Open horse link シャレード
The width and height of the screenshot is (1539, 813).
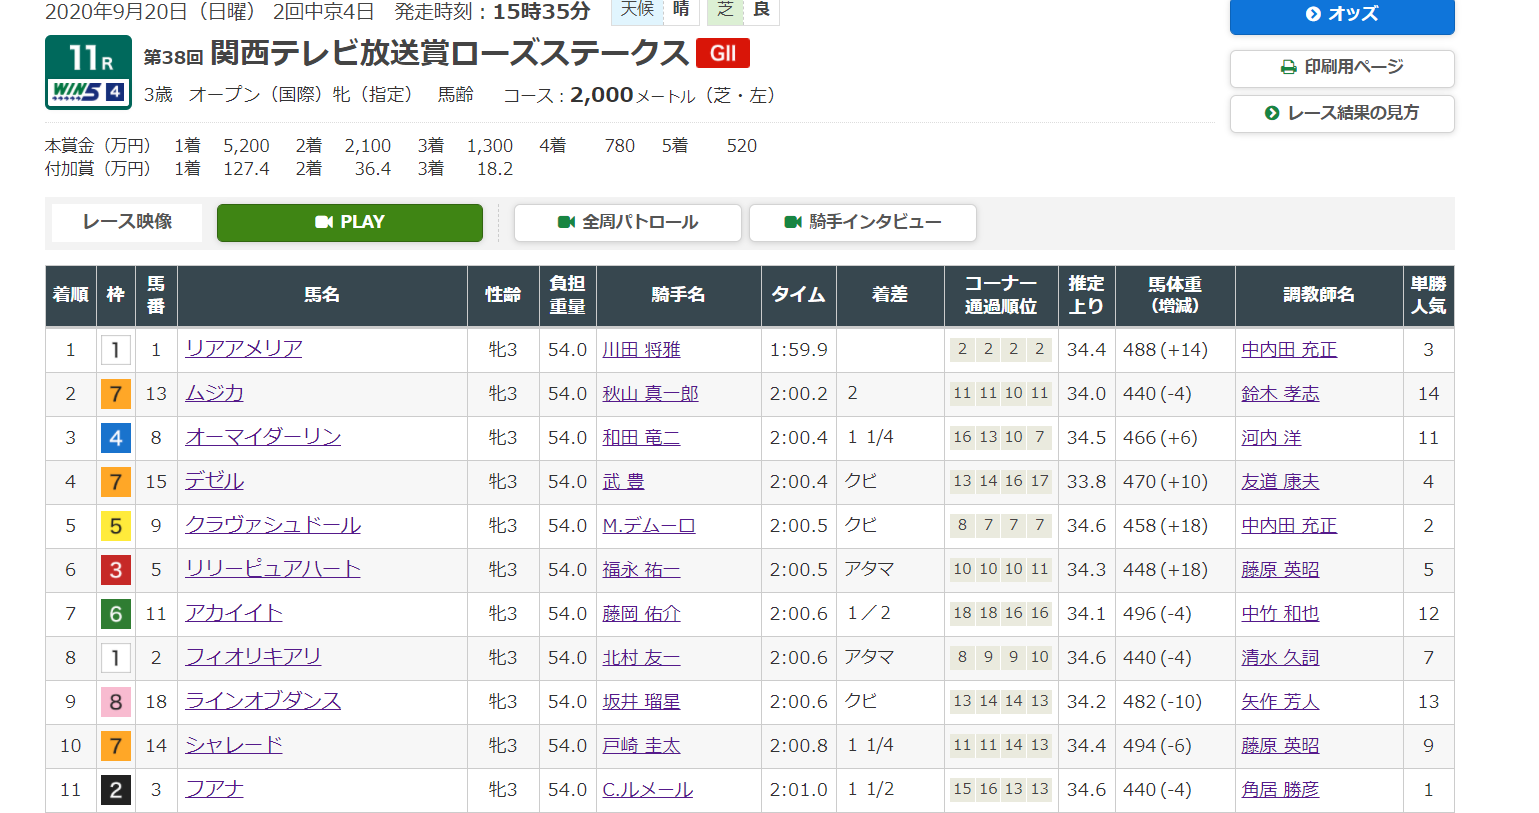tap(234, 745)
